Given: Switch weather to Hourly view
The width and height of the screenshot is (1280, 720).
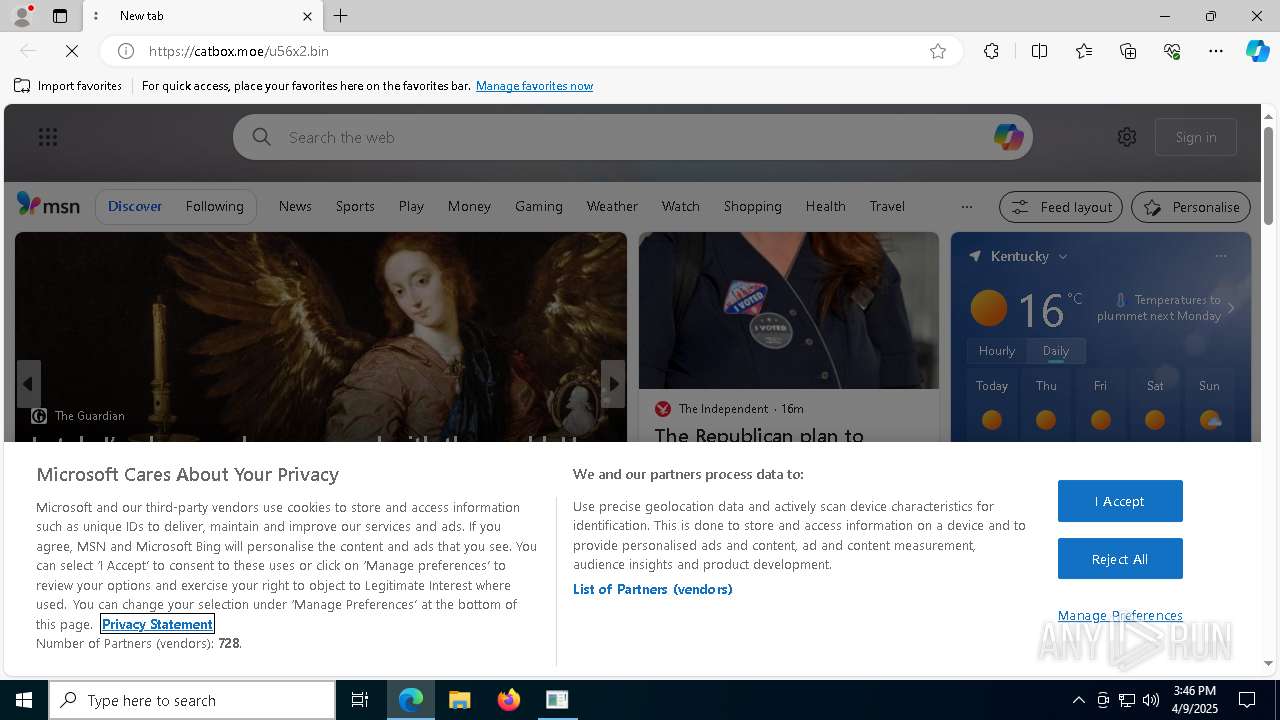Looking at the screenshot, I should (997, 351).
